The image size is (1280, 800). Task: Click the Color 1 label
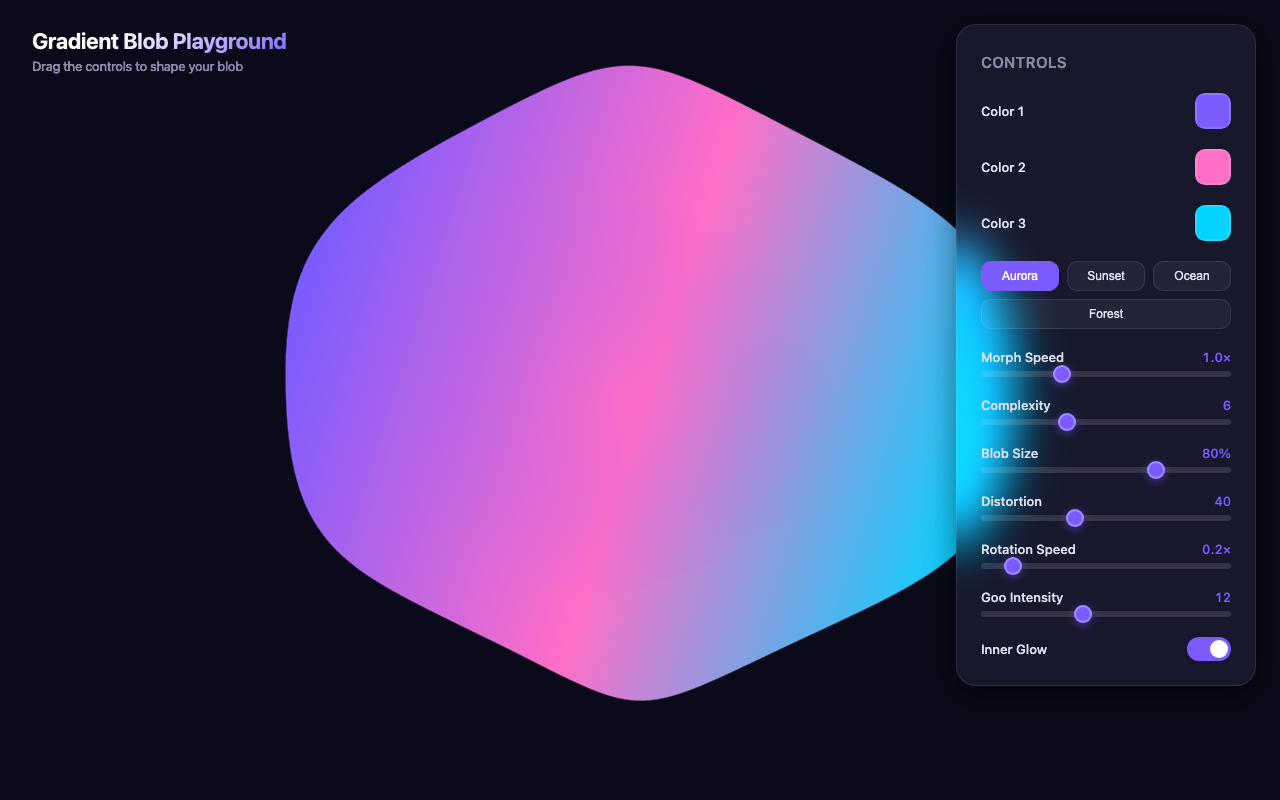[x=1002, y=111]
